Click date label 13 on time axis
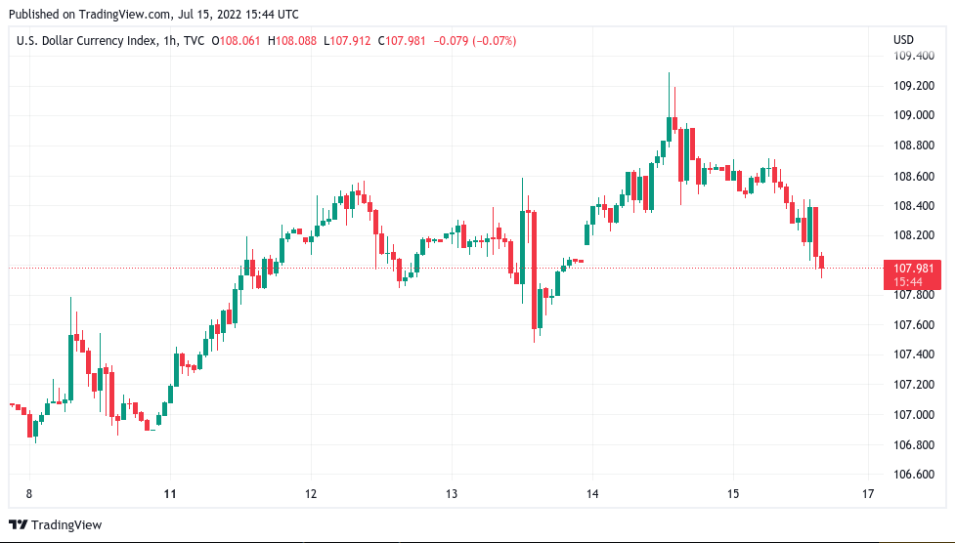Image resolution: width=955 pixels, height=543 pixels. click(451, 494)
